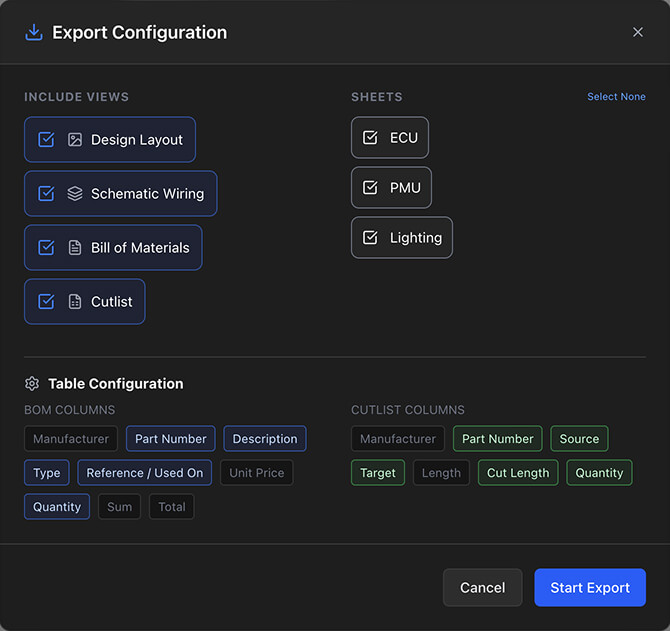Toggle the Cut Length column chip

518,473
